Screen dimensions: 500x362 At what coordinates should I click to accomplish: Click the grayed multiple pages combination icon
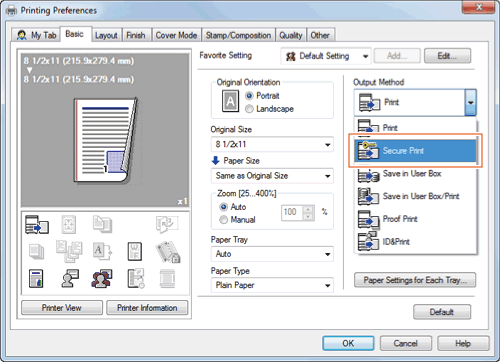[x=69, y=251]
